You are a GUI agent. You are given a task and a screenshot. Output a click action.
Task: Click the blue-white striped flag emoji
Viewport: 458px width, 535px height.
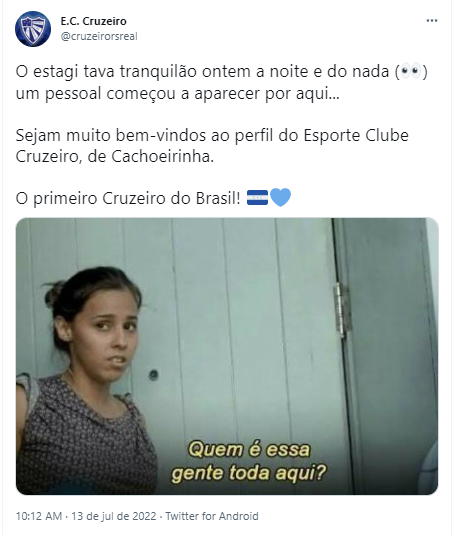257,198
